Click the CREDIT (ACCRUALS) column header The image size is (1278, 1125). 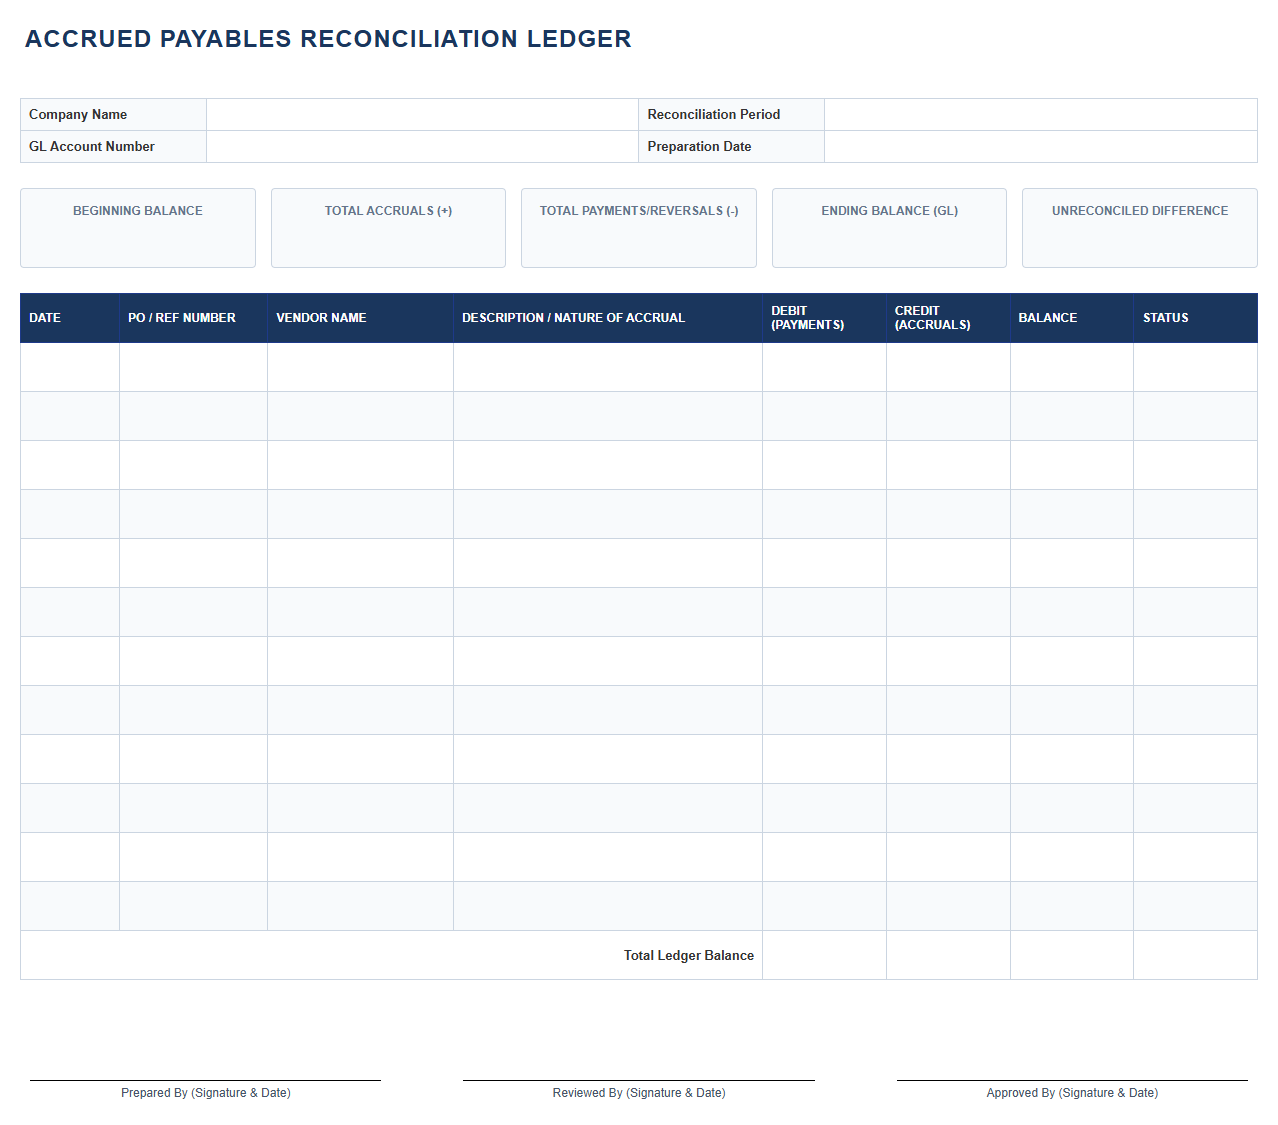[948, 318]
